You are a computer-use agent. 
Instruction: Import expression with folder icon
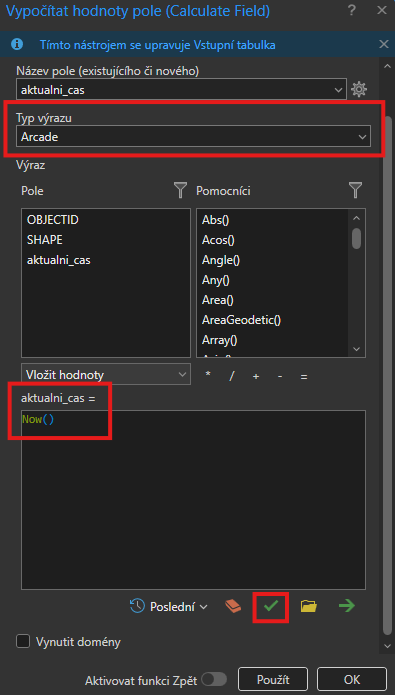(309, 605)
